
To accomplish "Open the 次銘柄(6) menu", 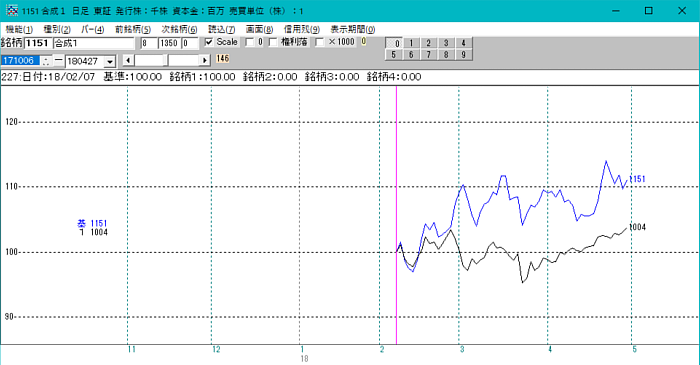I will click(179, 29).
